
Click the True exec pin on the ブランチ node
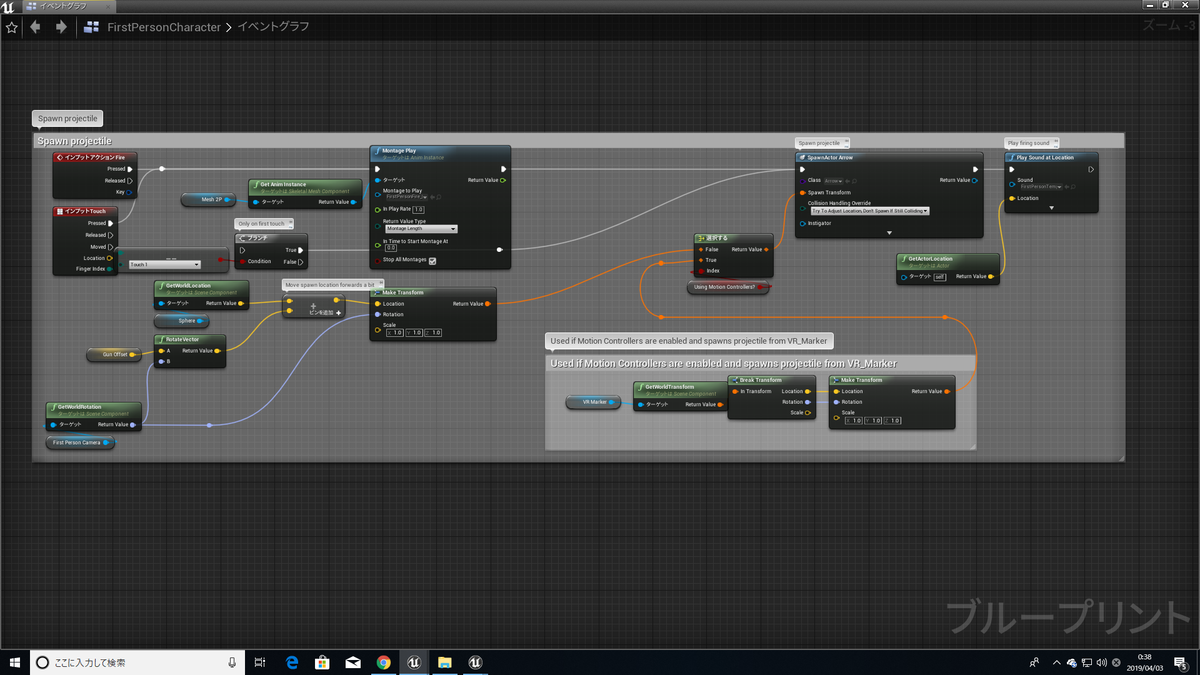[x=301, y=250]
